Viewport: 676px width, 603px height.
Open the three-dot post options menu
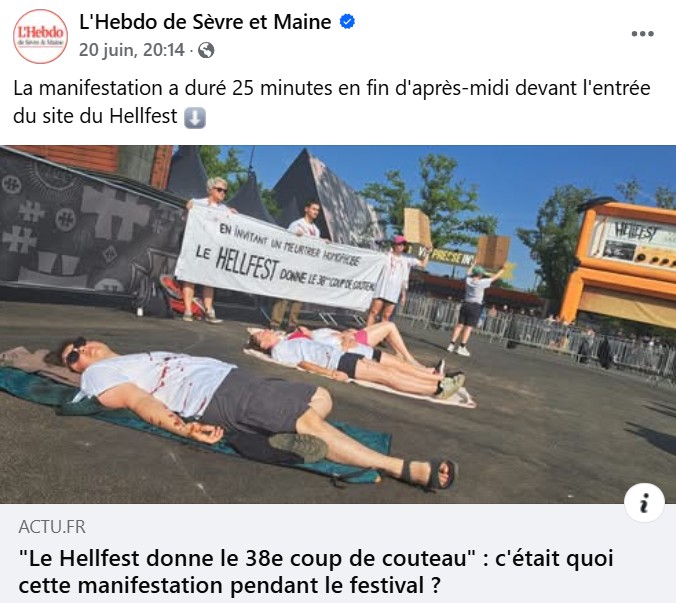[x=642, y=34]
